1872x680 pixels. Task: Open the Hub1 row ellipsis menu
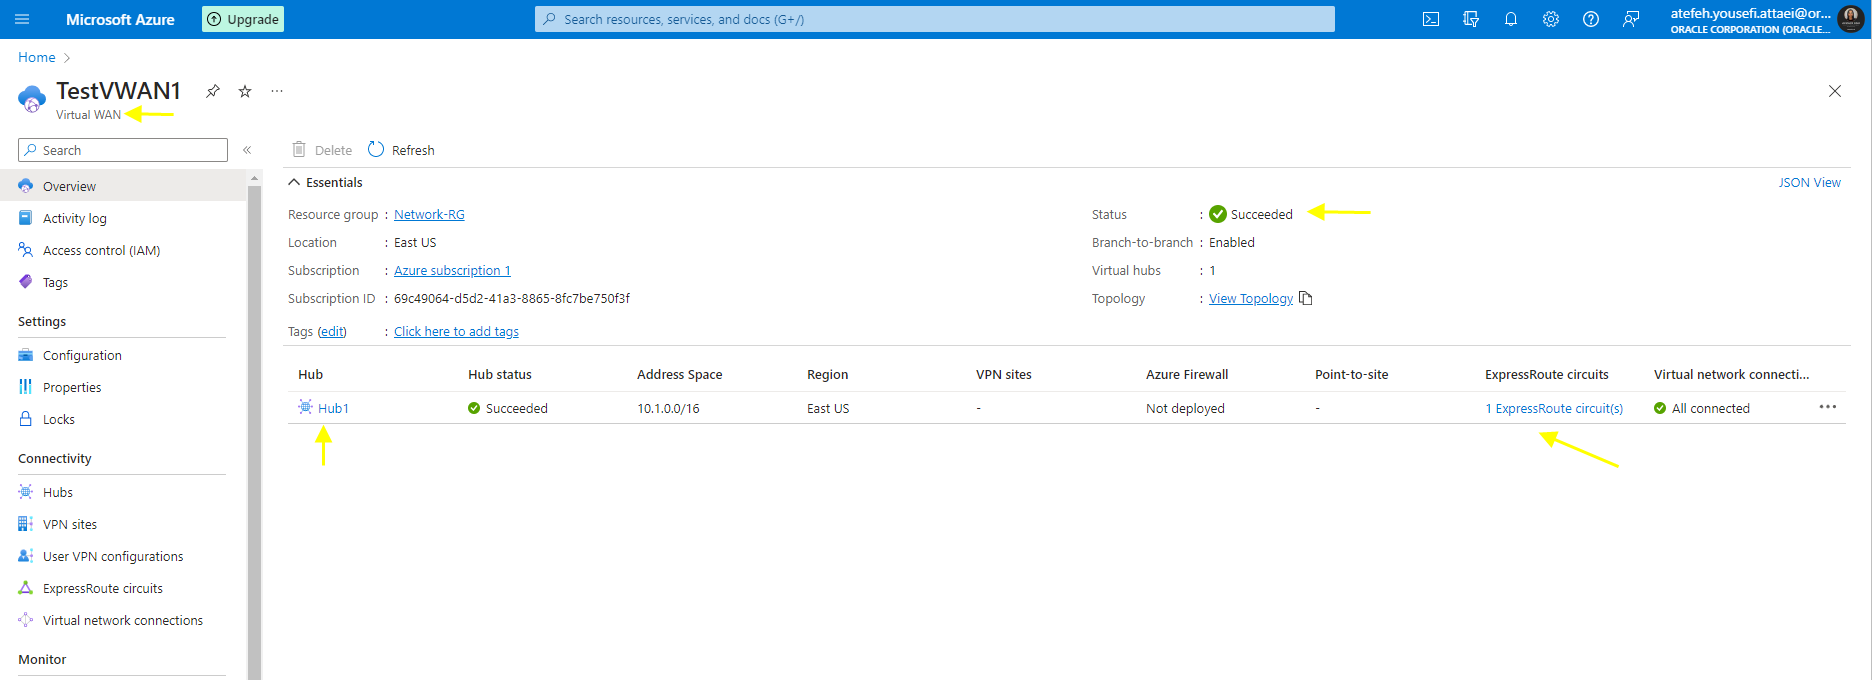(1828, 407)
